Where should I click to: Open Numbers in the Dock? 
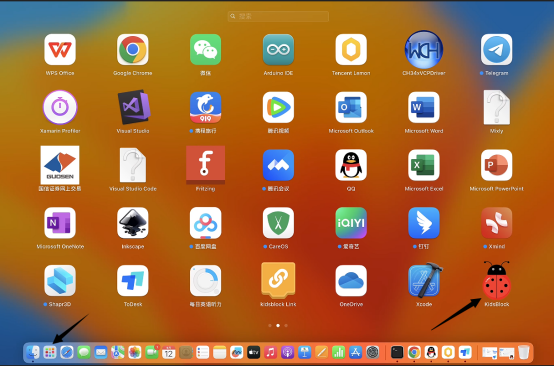338,352
